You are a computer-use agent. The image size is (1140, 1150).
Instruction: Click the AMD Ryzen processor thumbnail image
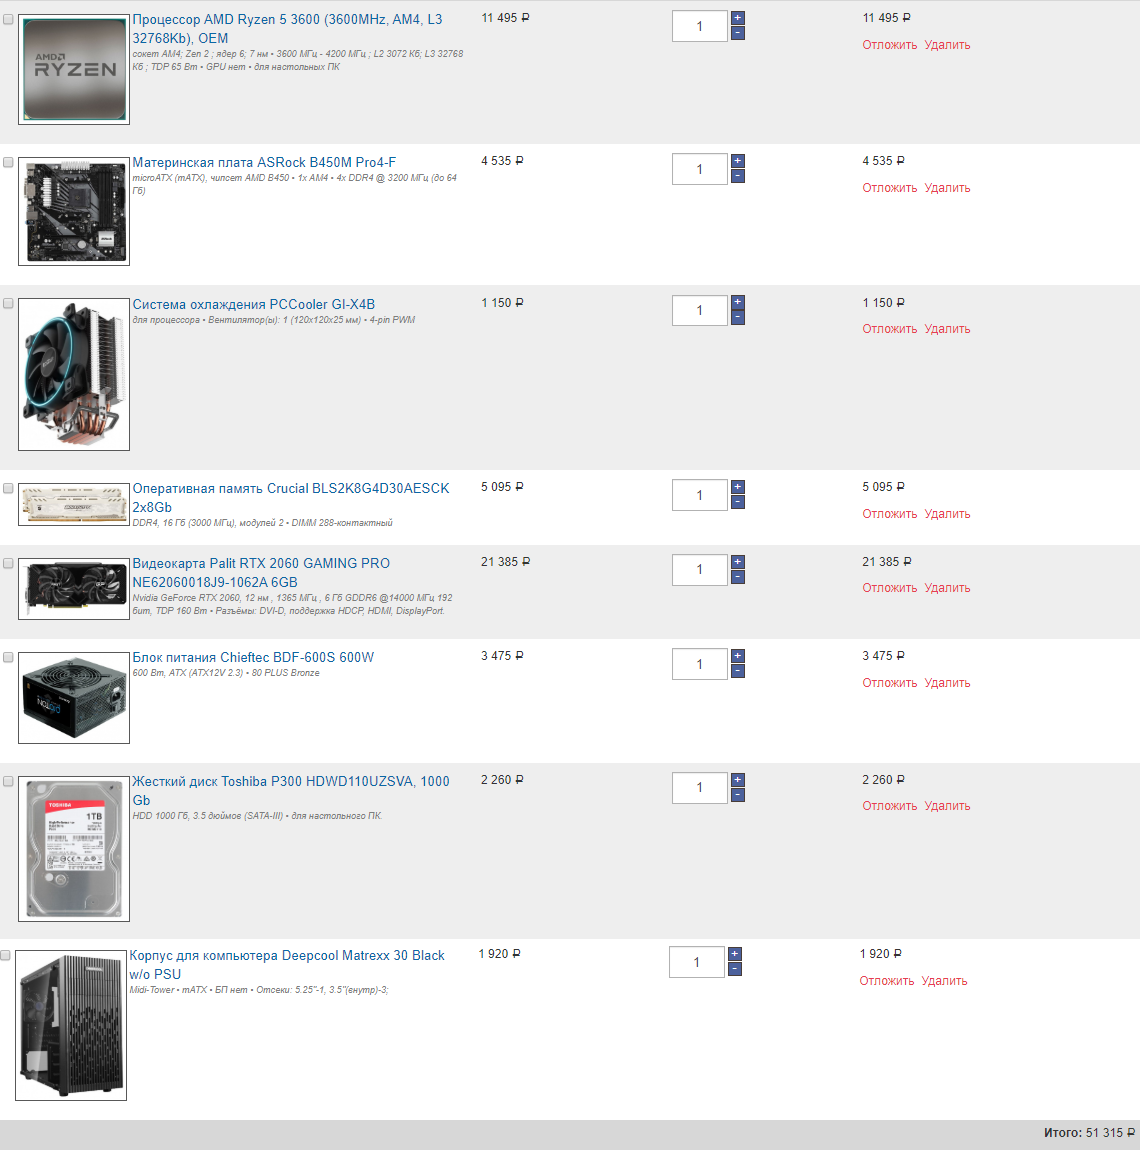(x=74, y=70)
